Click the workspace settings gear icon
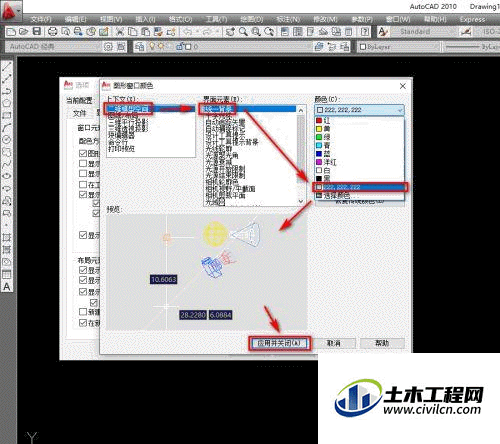 click(x=108, y=47)
